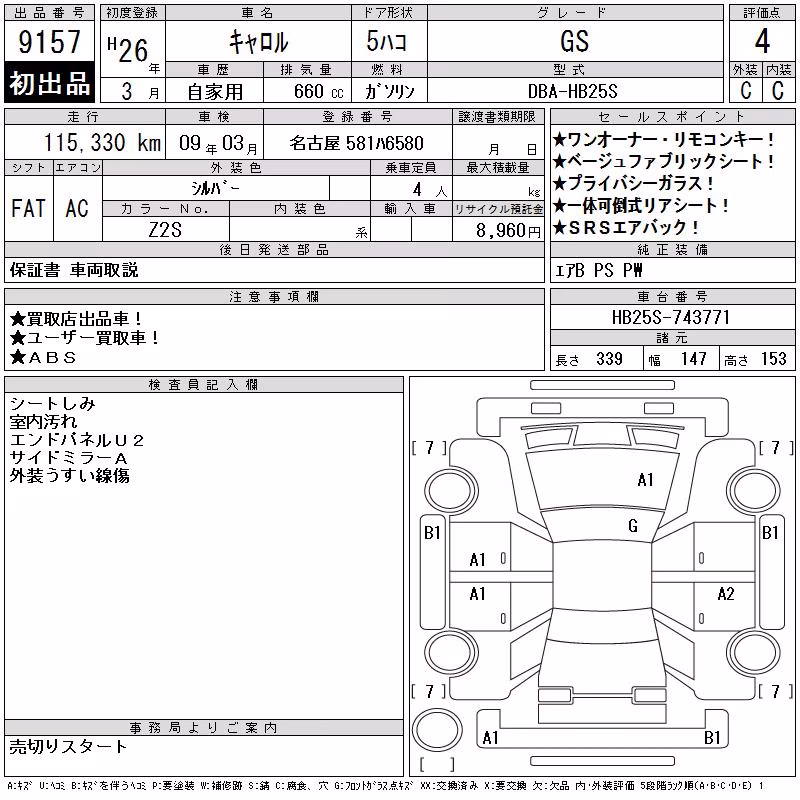Click the model code DBA-HB25S
800x800 pixels.
[x=575, y=91]
